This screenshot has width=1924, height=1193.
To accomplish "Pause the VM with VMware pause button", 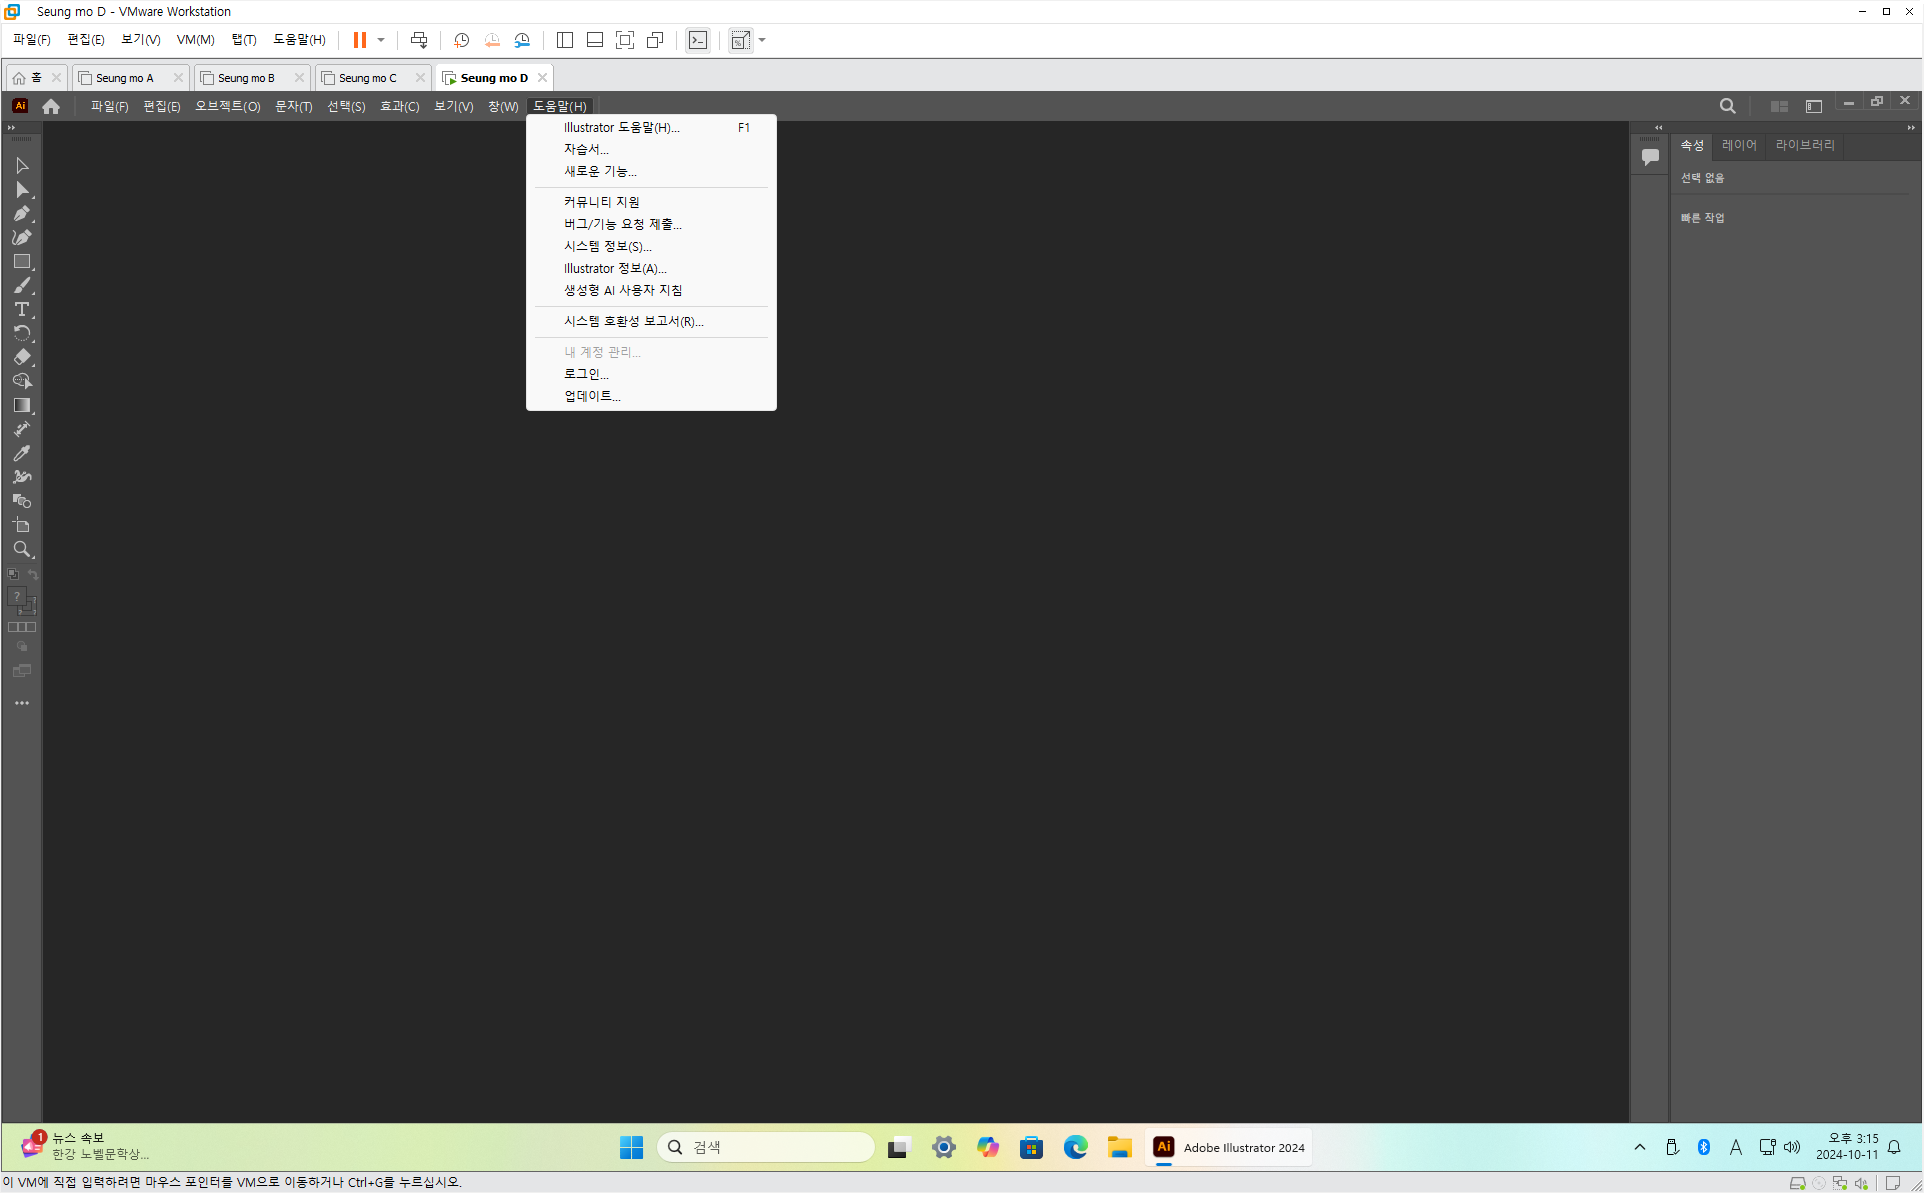I will pyautogui.click(x=360, y=40).
